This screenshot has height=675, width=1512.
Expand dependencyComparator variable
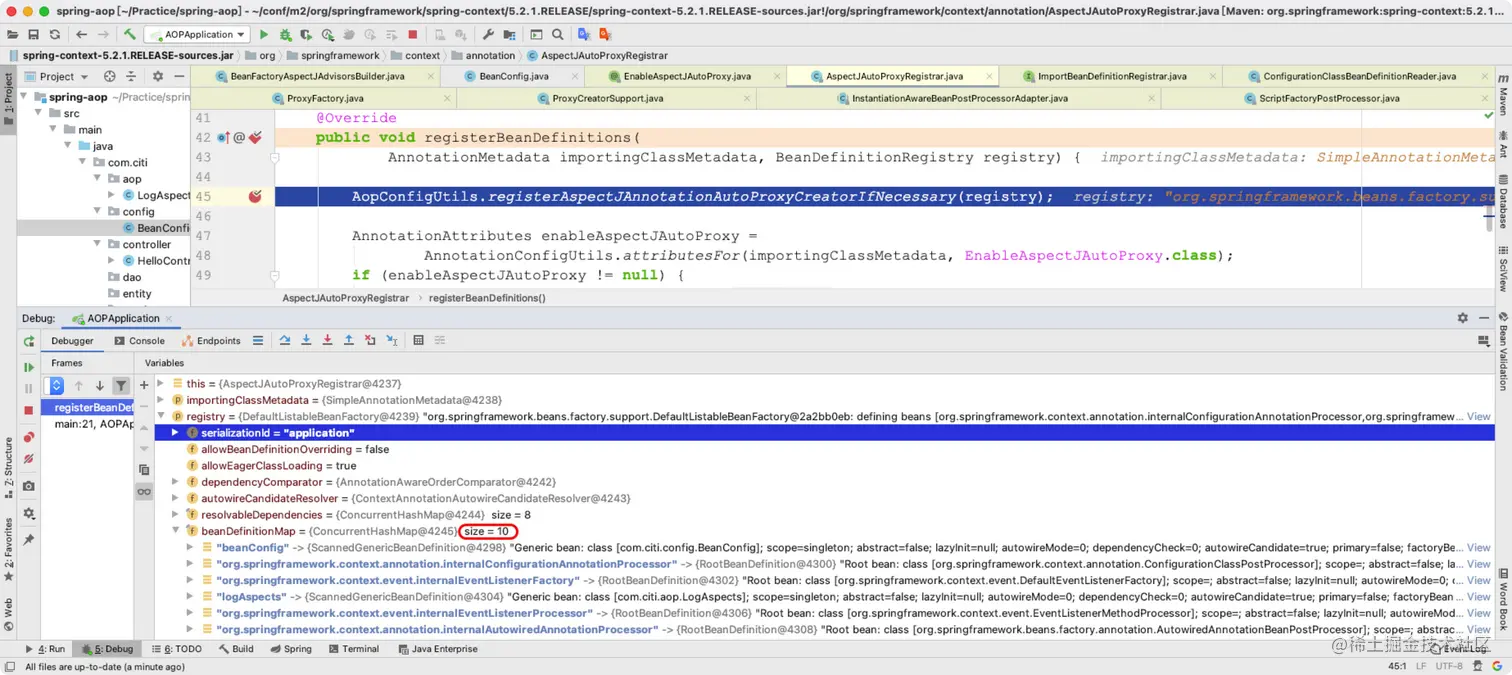(176, 482)
